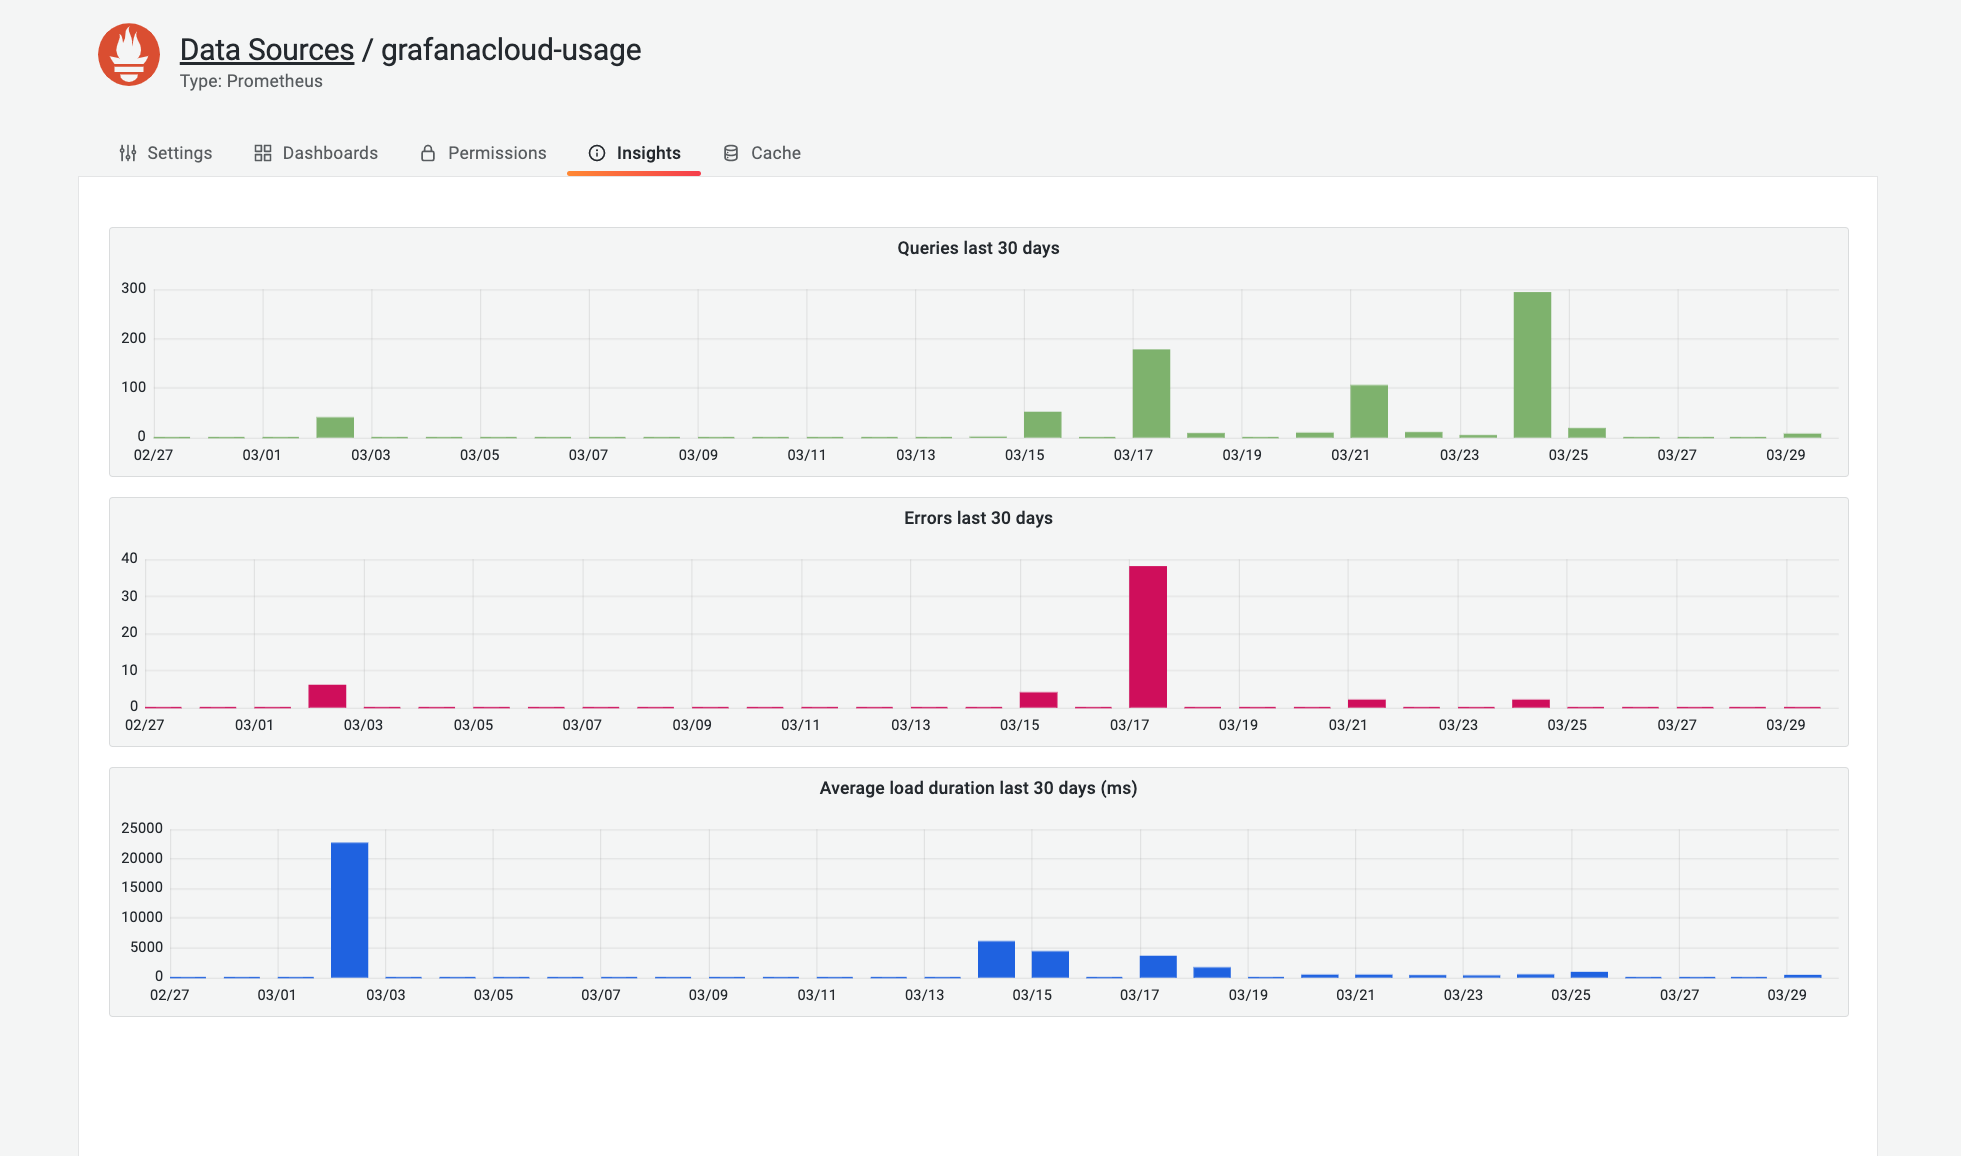Image resolution: width=1961 pixels, height=1156 pixels.
Task: Click the tallest blue load duration bar
Action: point(349,909)
